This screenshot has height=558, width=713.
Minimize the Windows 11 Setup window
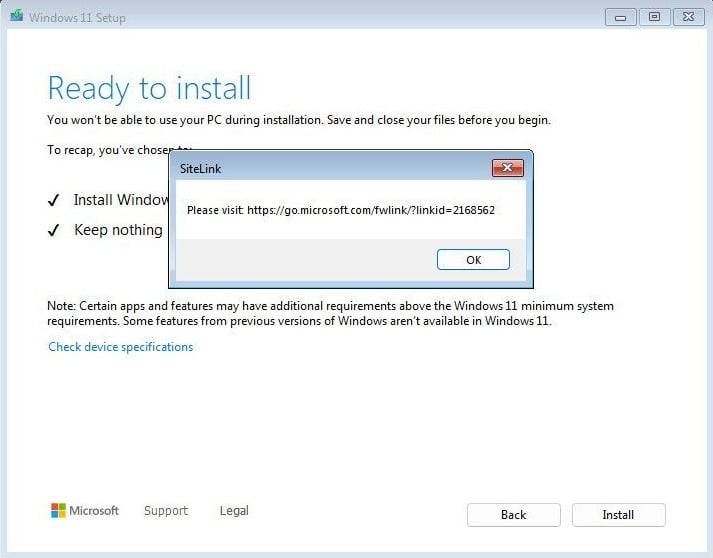point(620,17)
